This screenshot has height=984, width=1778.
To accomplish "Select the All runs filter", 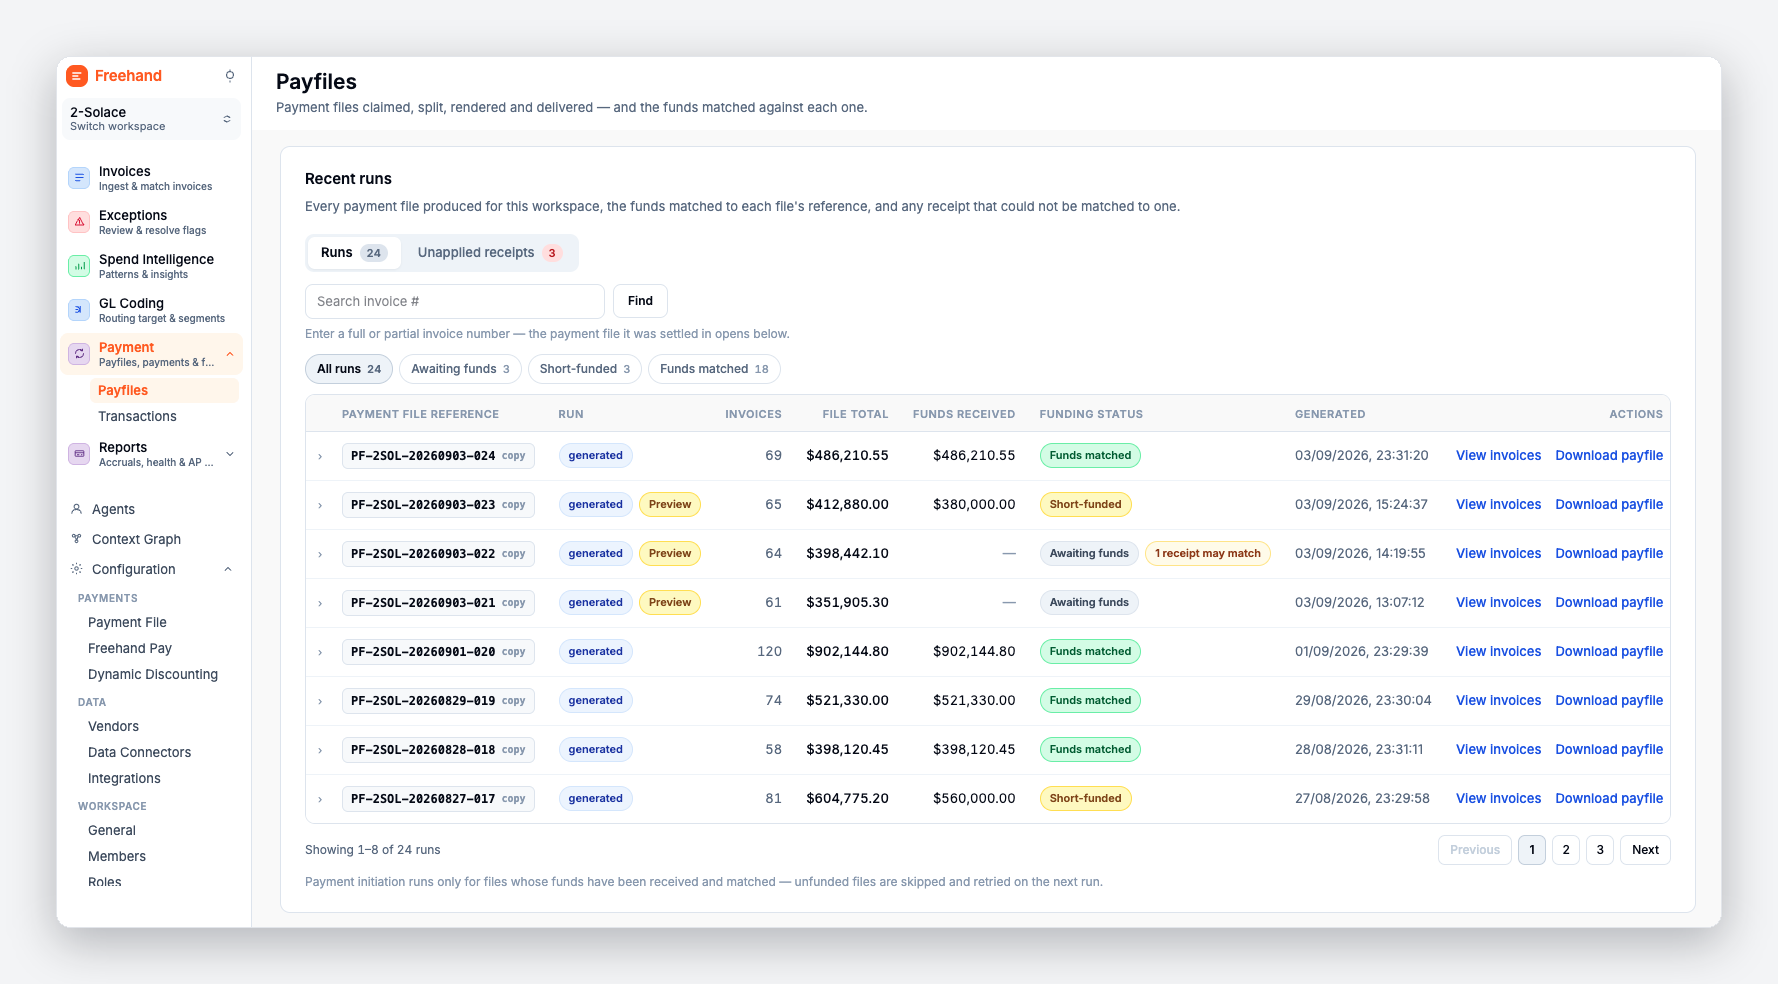I will point(349,369).
